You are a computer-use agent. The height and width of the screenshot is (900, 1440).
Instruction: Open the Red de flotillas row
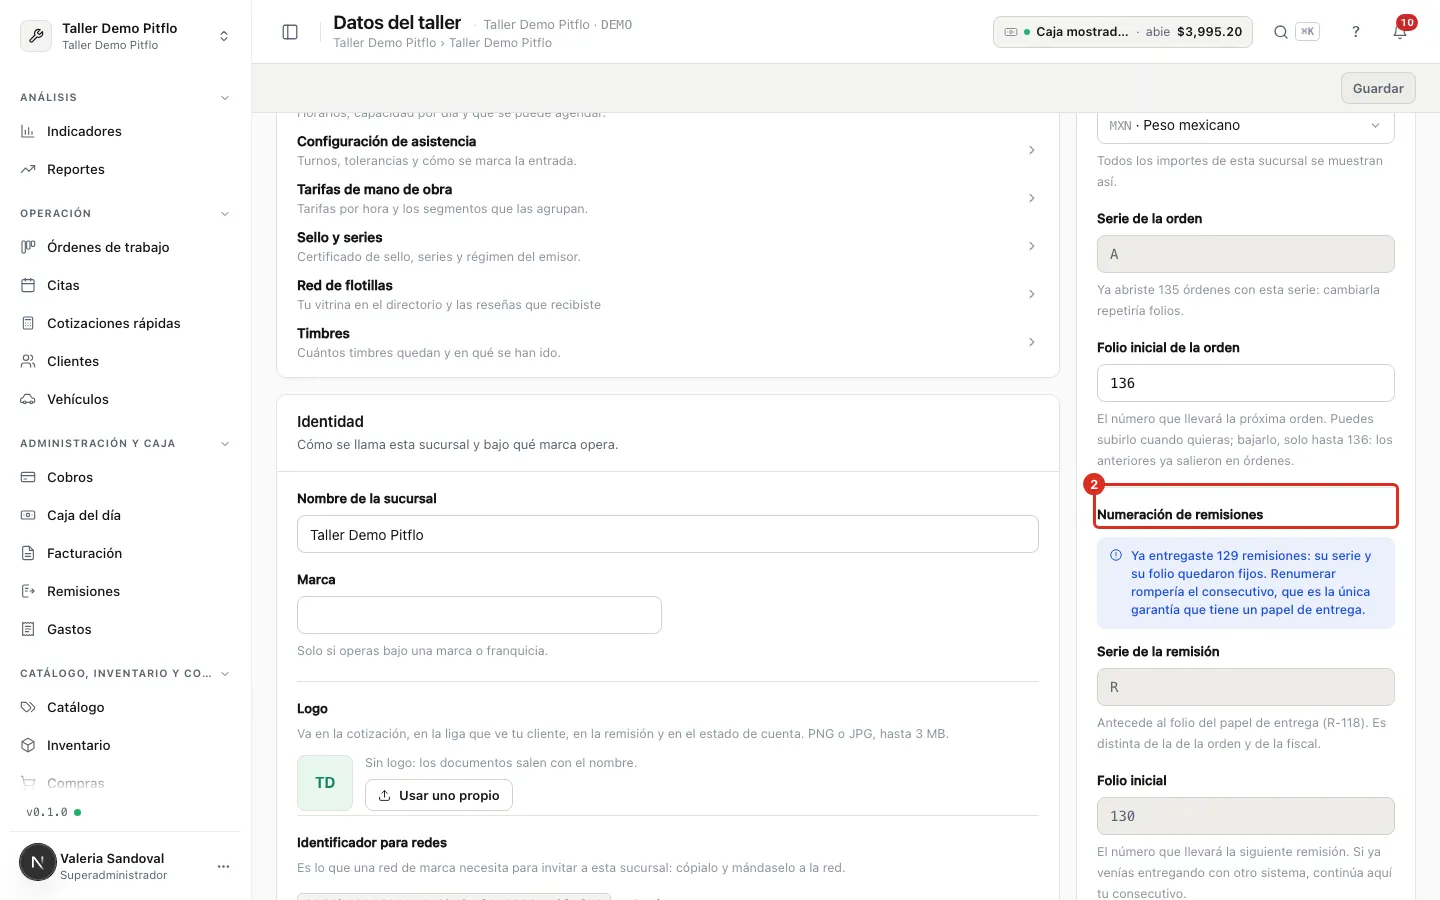pyautogui.click(x=667, y=294)
